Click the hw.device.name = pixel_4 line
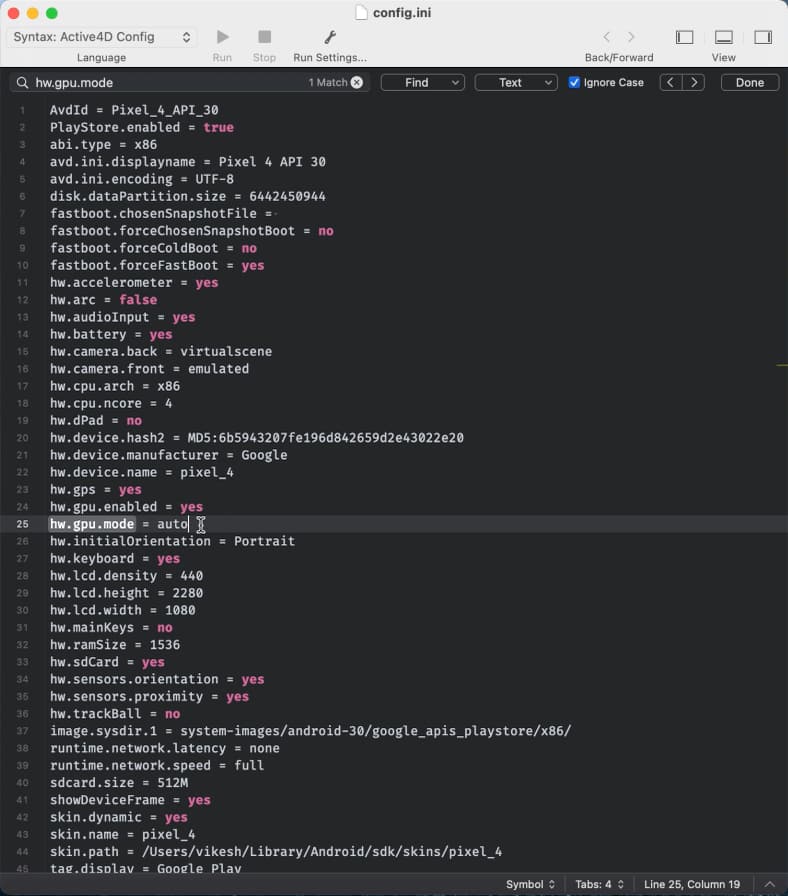The height and width of the screenshot is (896, 788). coord(142,472)
